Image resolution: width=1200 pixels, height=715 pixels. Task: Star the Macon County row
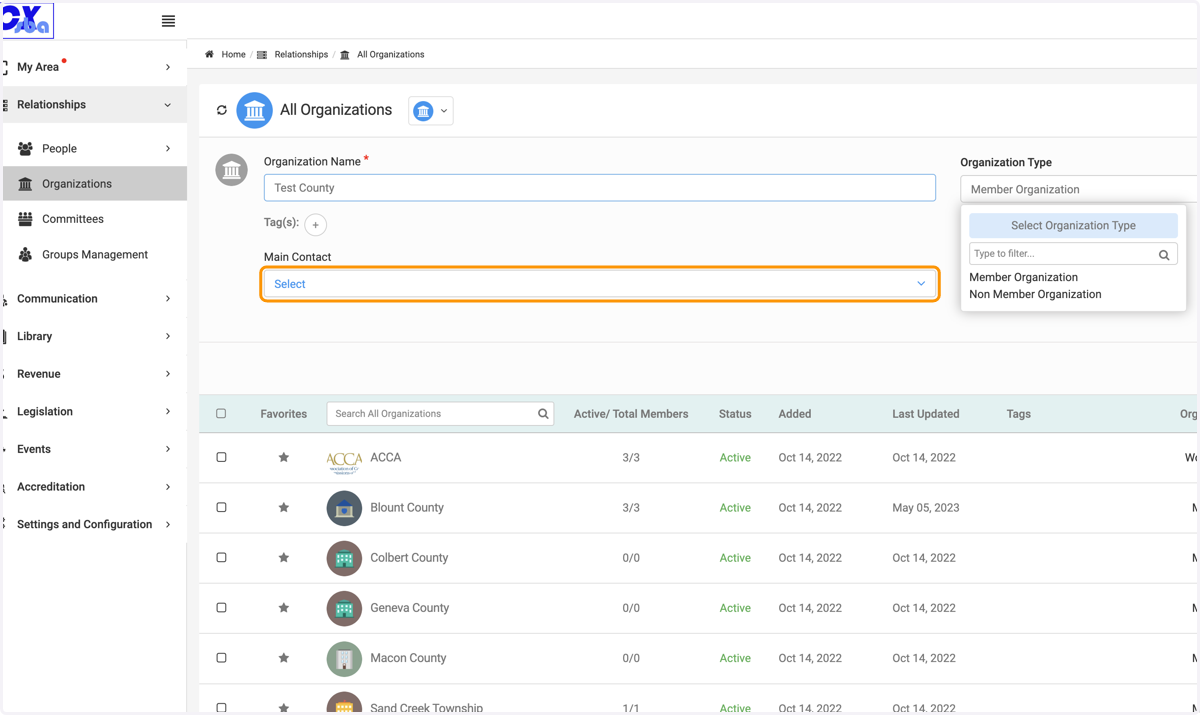coord(284,658)
